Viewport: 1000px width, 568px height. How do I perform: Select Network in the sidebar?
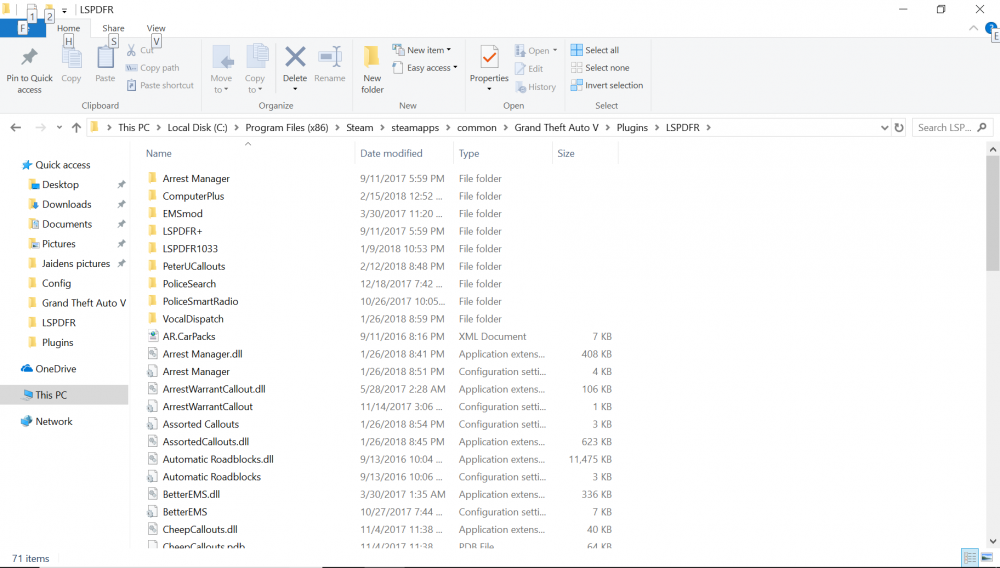click(54, 421)
